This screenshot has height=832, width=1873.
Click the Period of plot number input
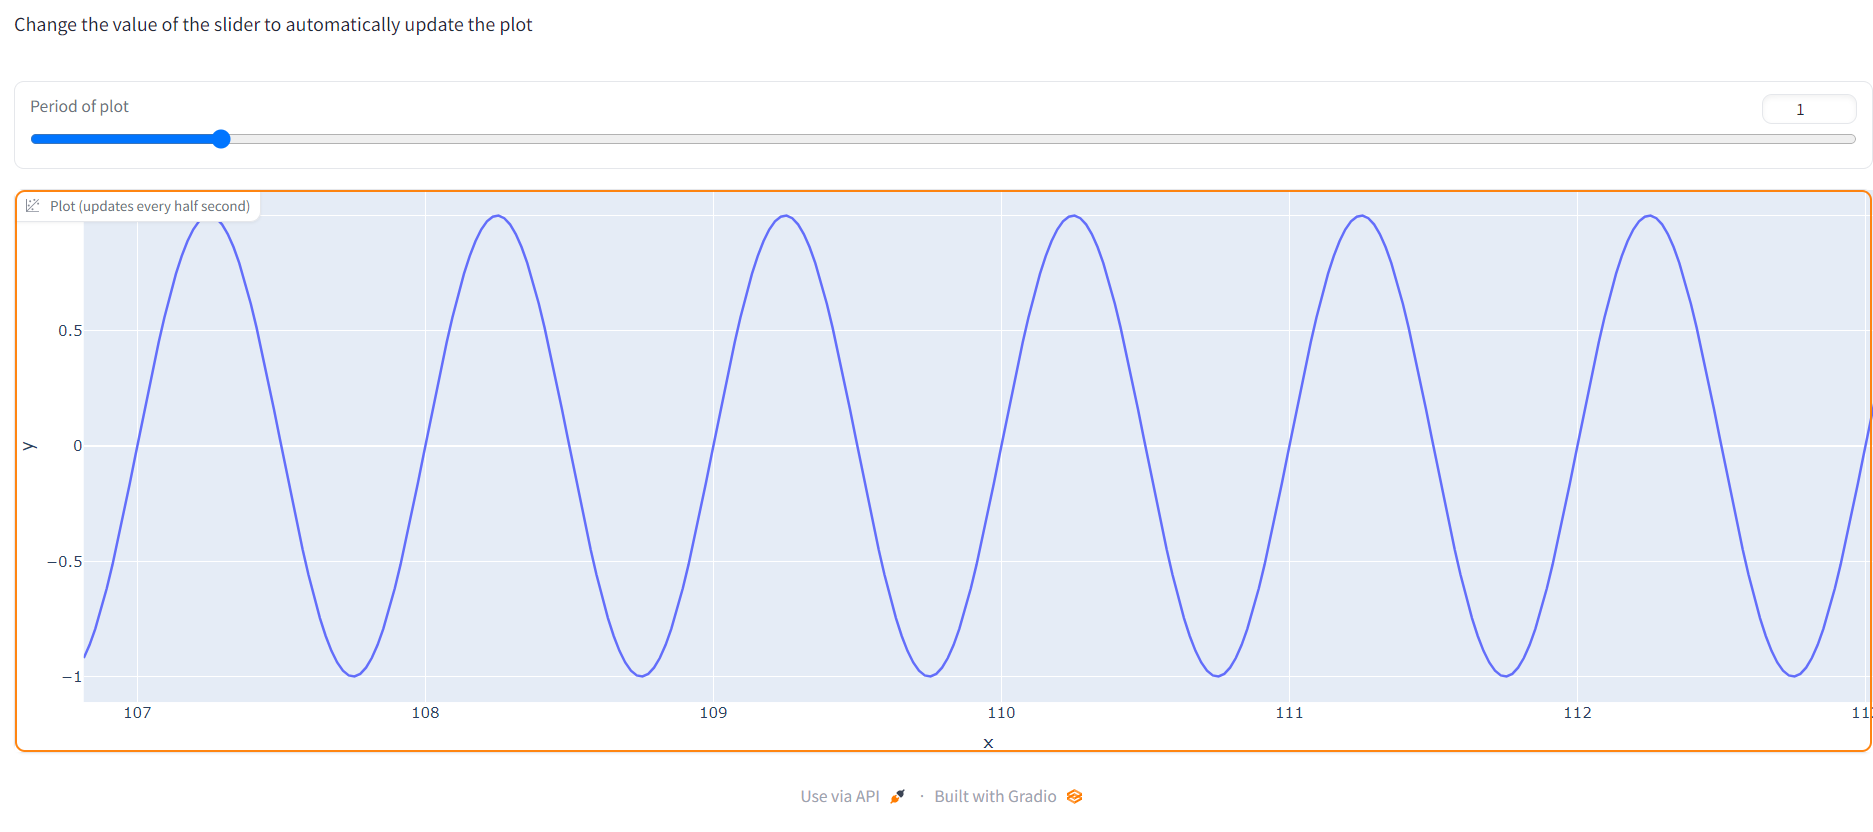pos(1808,109)
